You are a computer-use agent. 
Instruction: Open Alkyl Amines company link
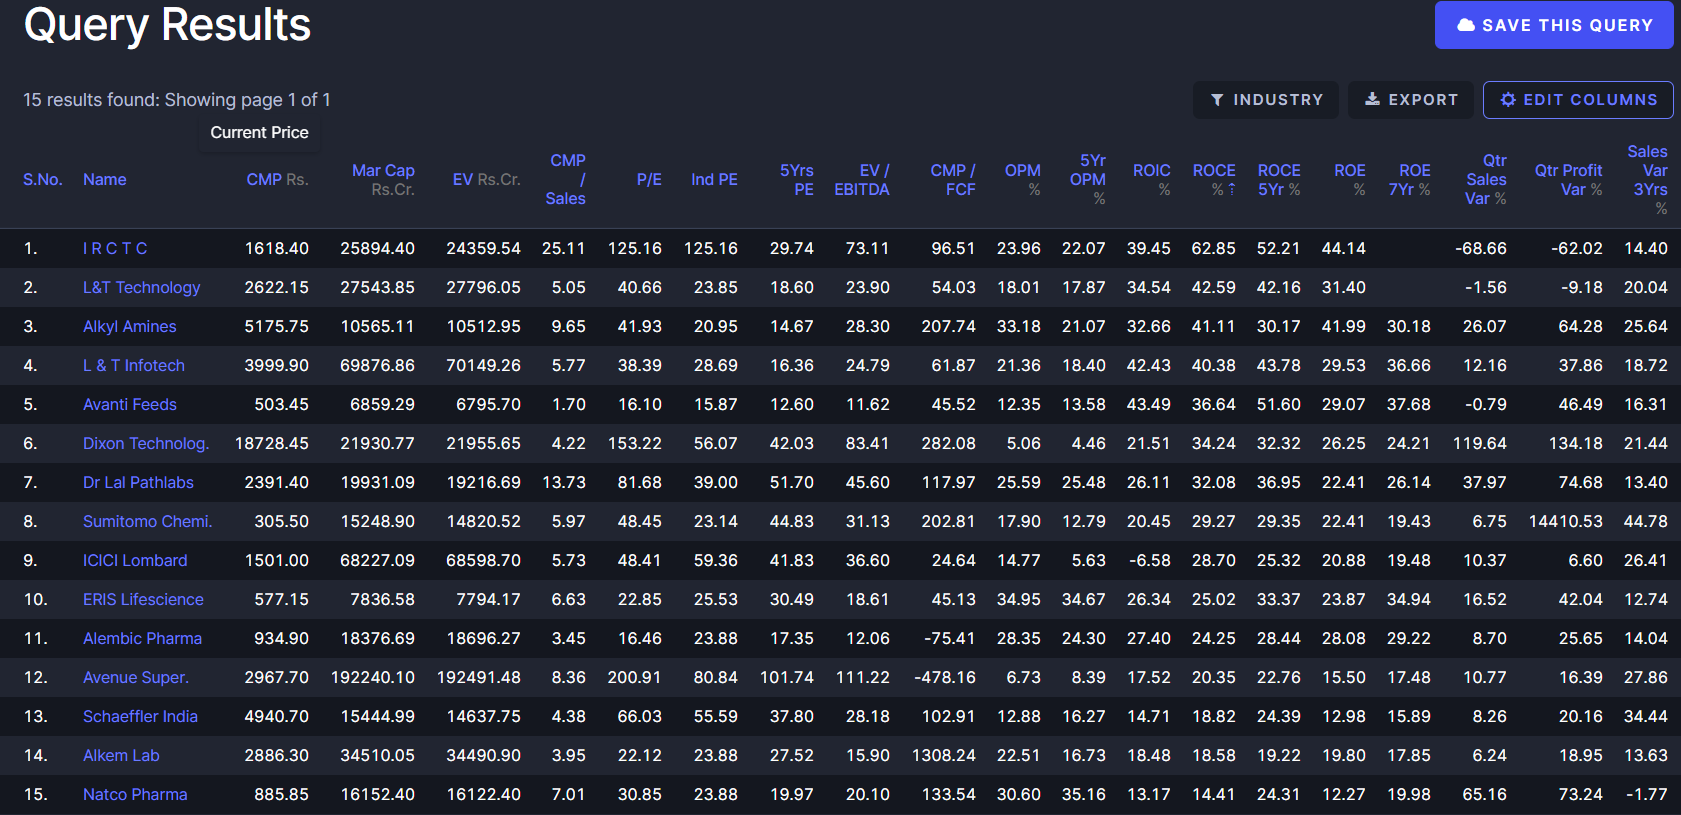point(129,326)
